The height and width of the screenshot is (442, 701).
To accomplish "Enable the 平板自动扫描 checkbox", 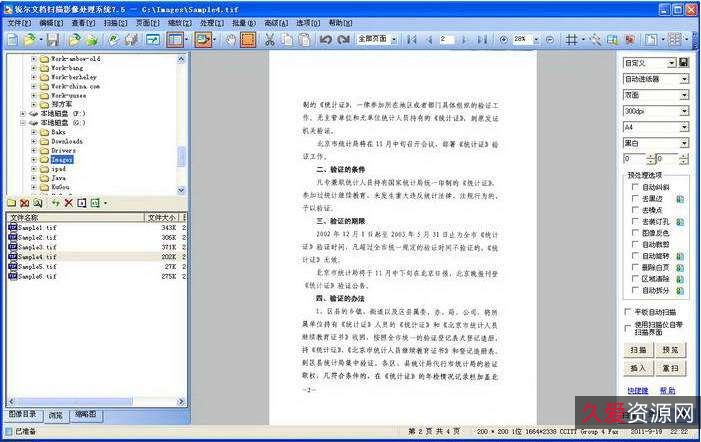I will point(628,312).
